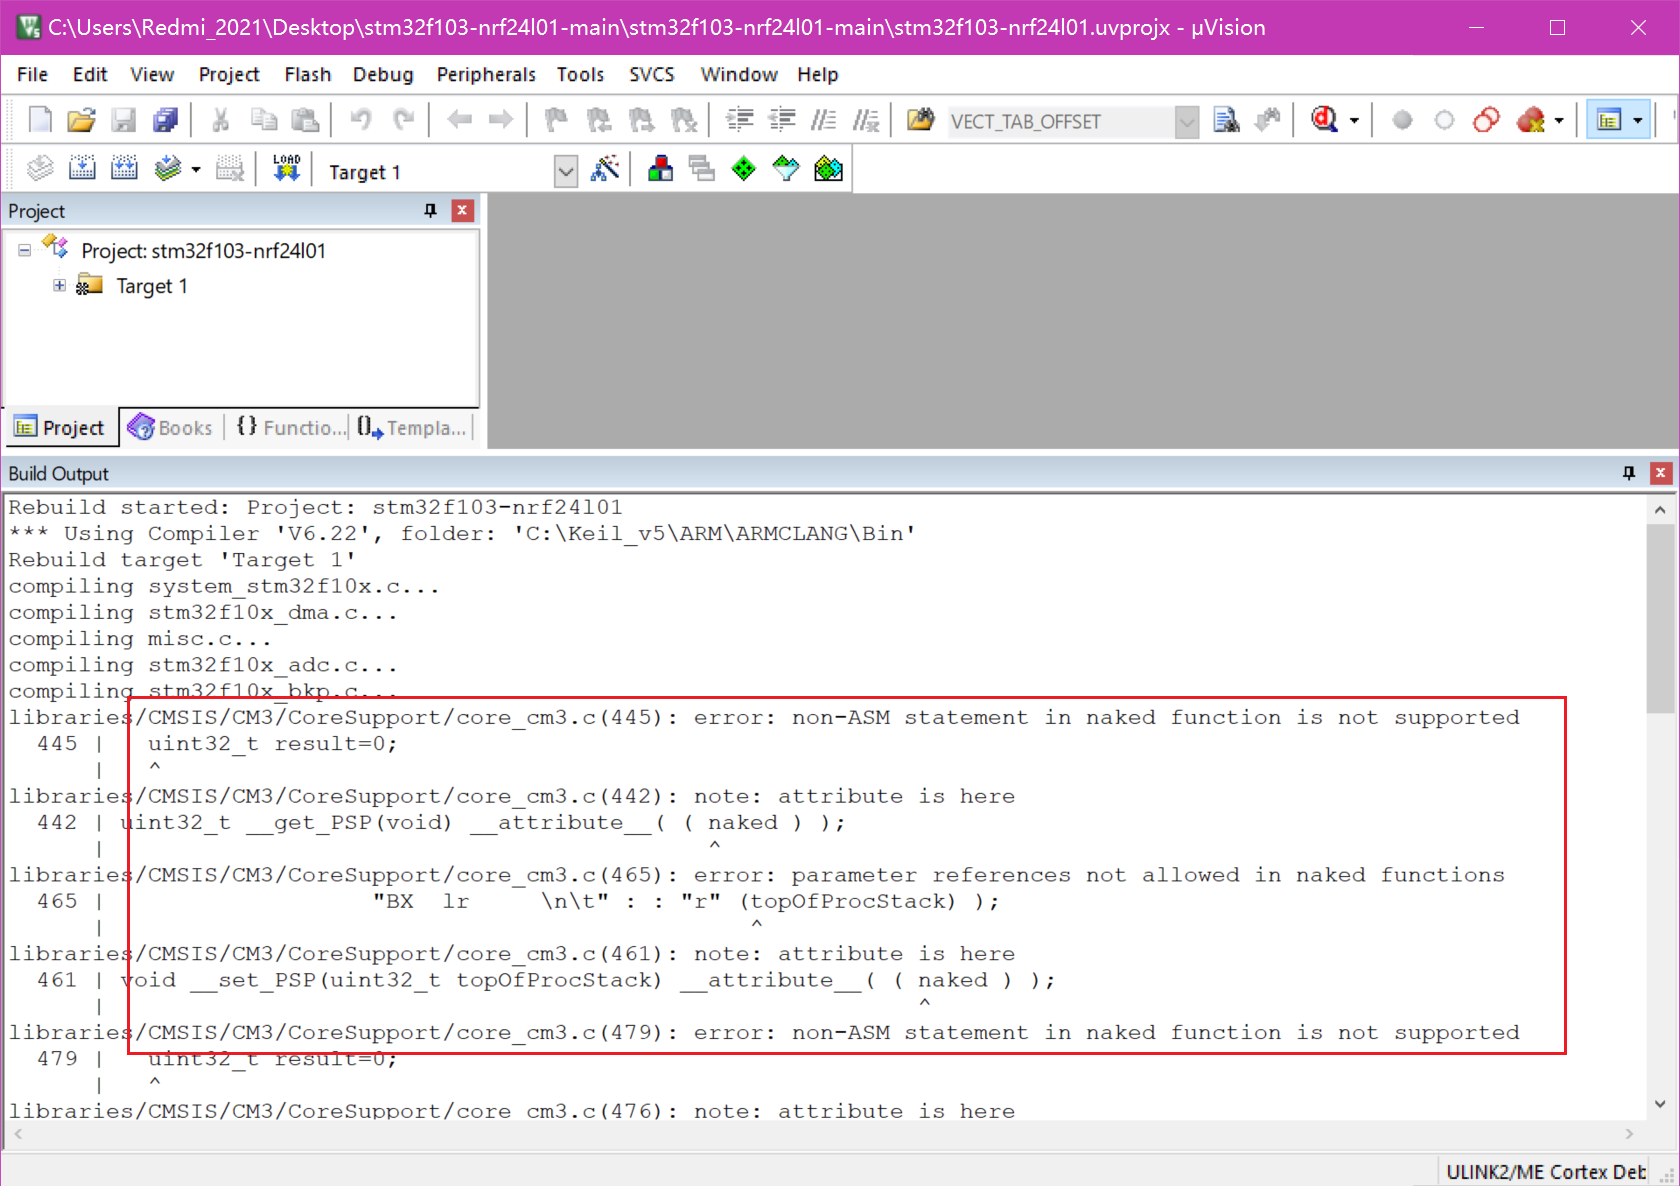Open the batch build dropdown arrow
This screenshot has height=1186, width=1680.
pyautogui.click(x=196, y=169)
